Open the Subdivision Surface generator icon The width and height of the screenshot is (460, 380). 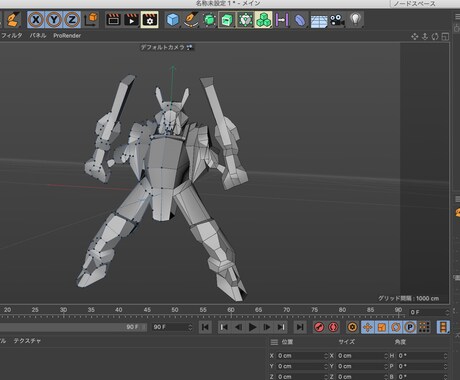coord(209,20)
